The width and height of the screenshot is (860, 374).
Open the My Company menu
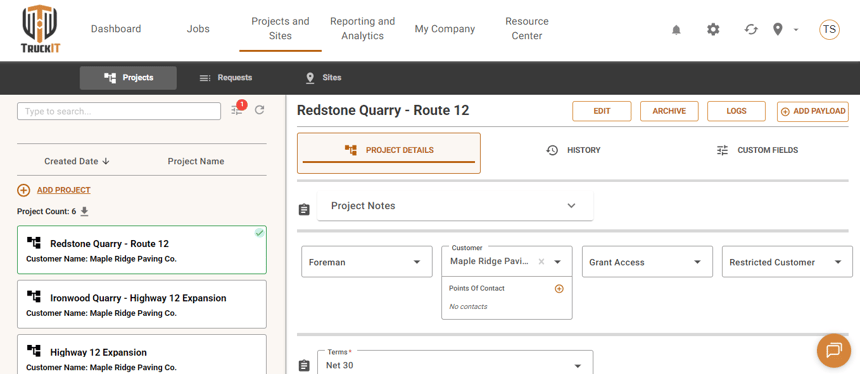445,29
